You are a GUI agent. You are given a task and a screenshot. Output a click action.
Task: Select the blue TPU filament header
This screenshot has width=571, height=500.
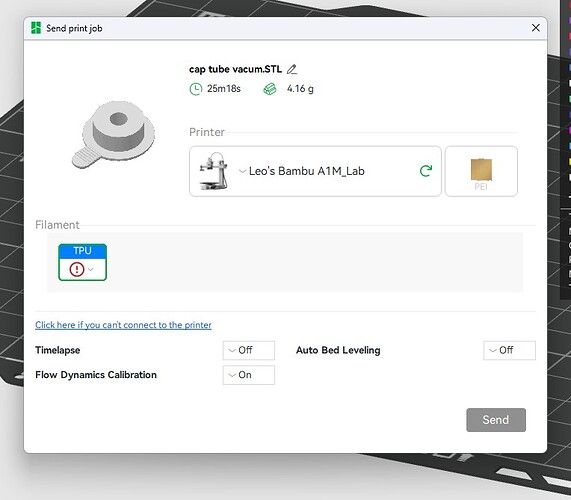pos(82,251)
